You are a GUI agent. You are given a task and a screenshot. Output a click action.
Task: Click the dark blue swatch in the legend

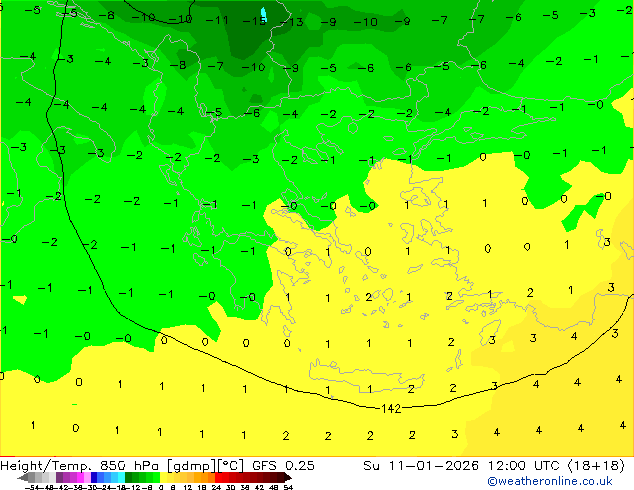coord(94,477)
